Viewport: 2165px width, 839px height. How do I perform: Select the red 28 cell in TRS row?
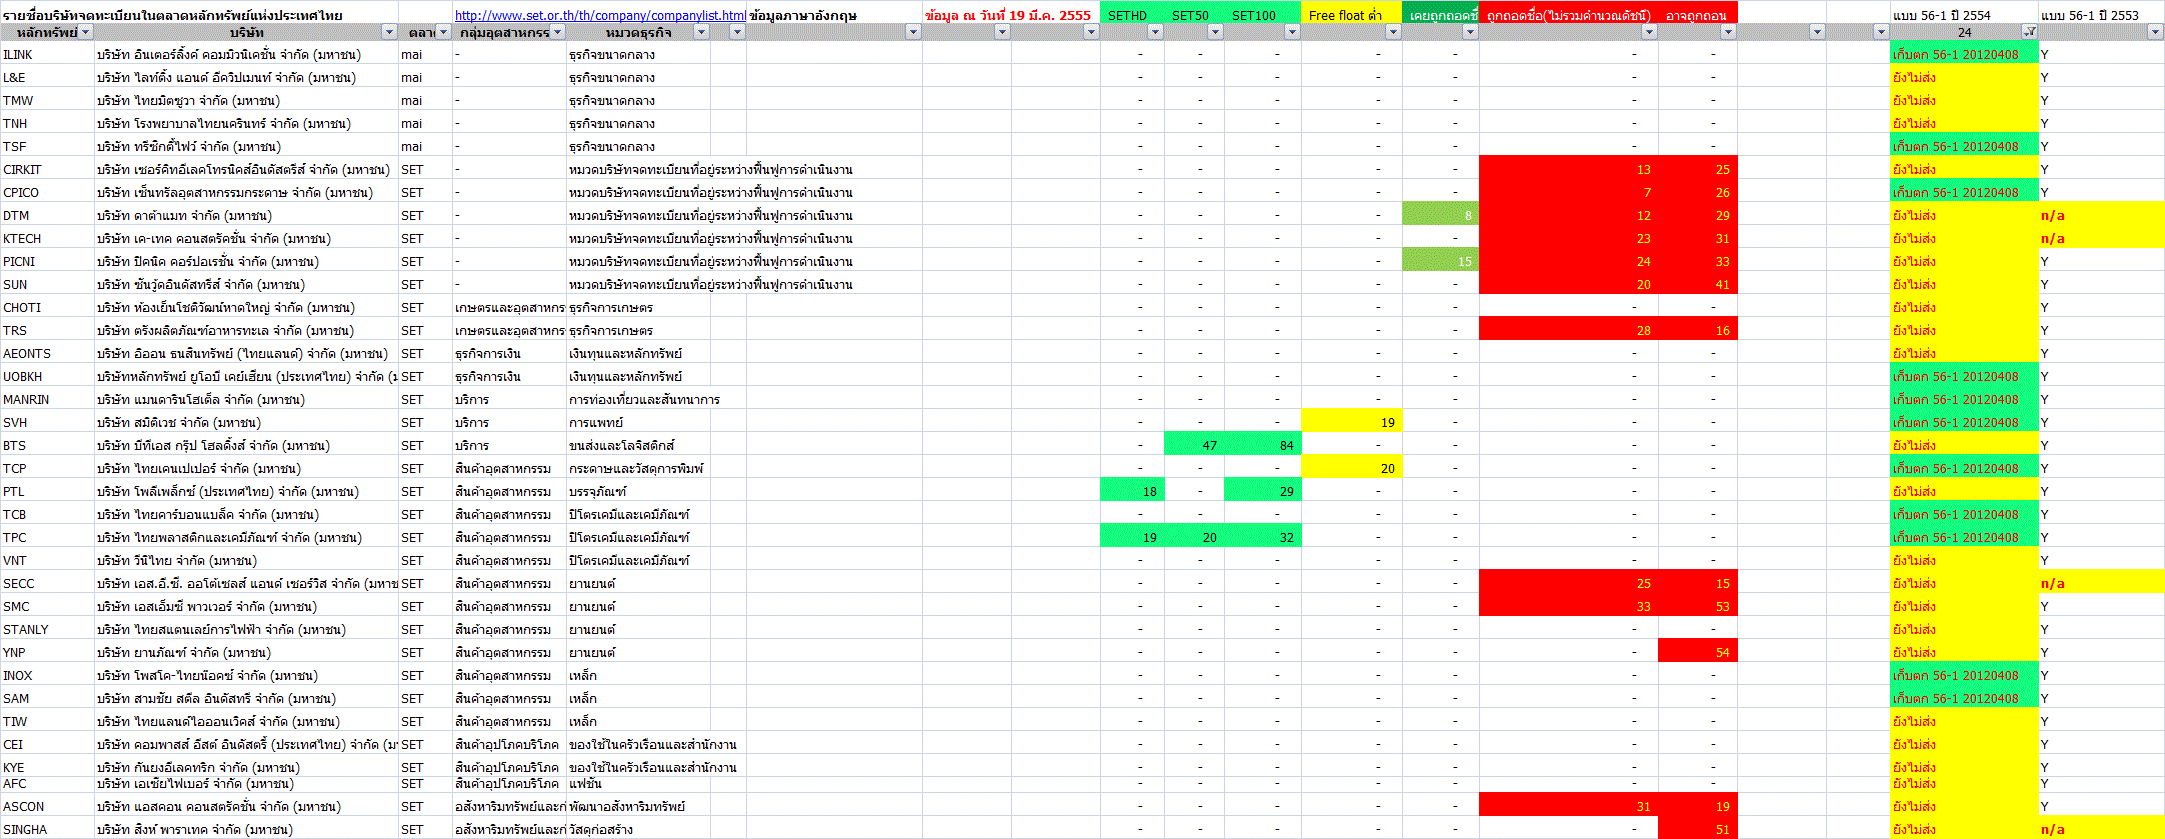(x=1568, y=330)
